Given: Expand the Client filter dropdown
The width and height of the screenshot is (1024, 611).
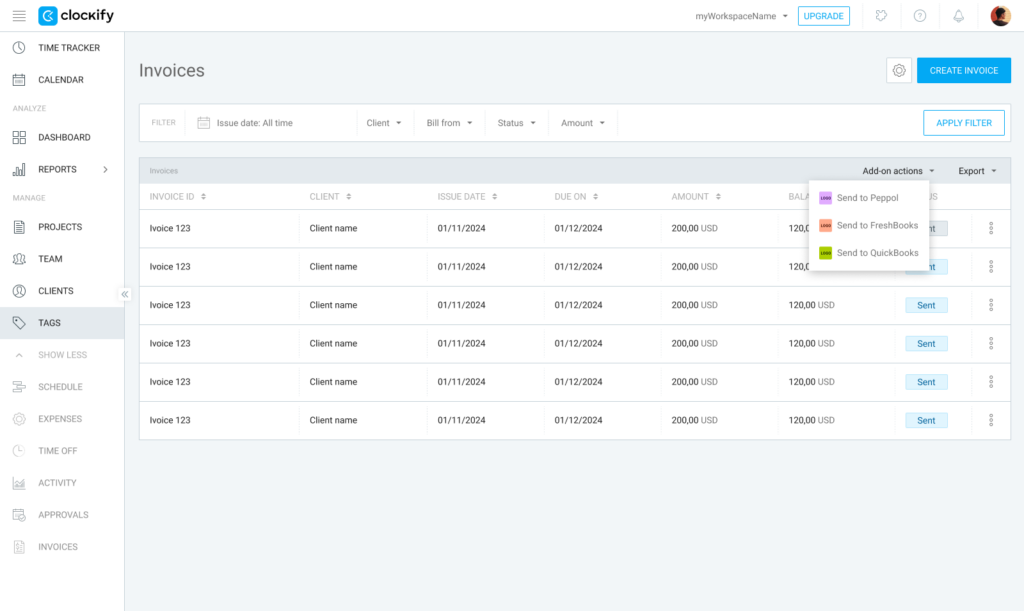Looking at the screenshot, I should point(384,123).
